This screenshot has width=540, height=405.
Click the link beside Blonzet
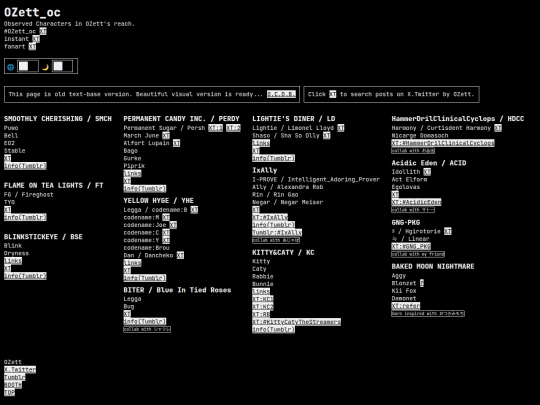click(x=422, y=283)
